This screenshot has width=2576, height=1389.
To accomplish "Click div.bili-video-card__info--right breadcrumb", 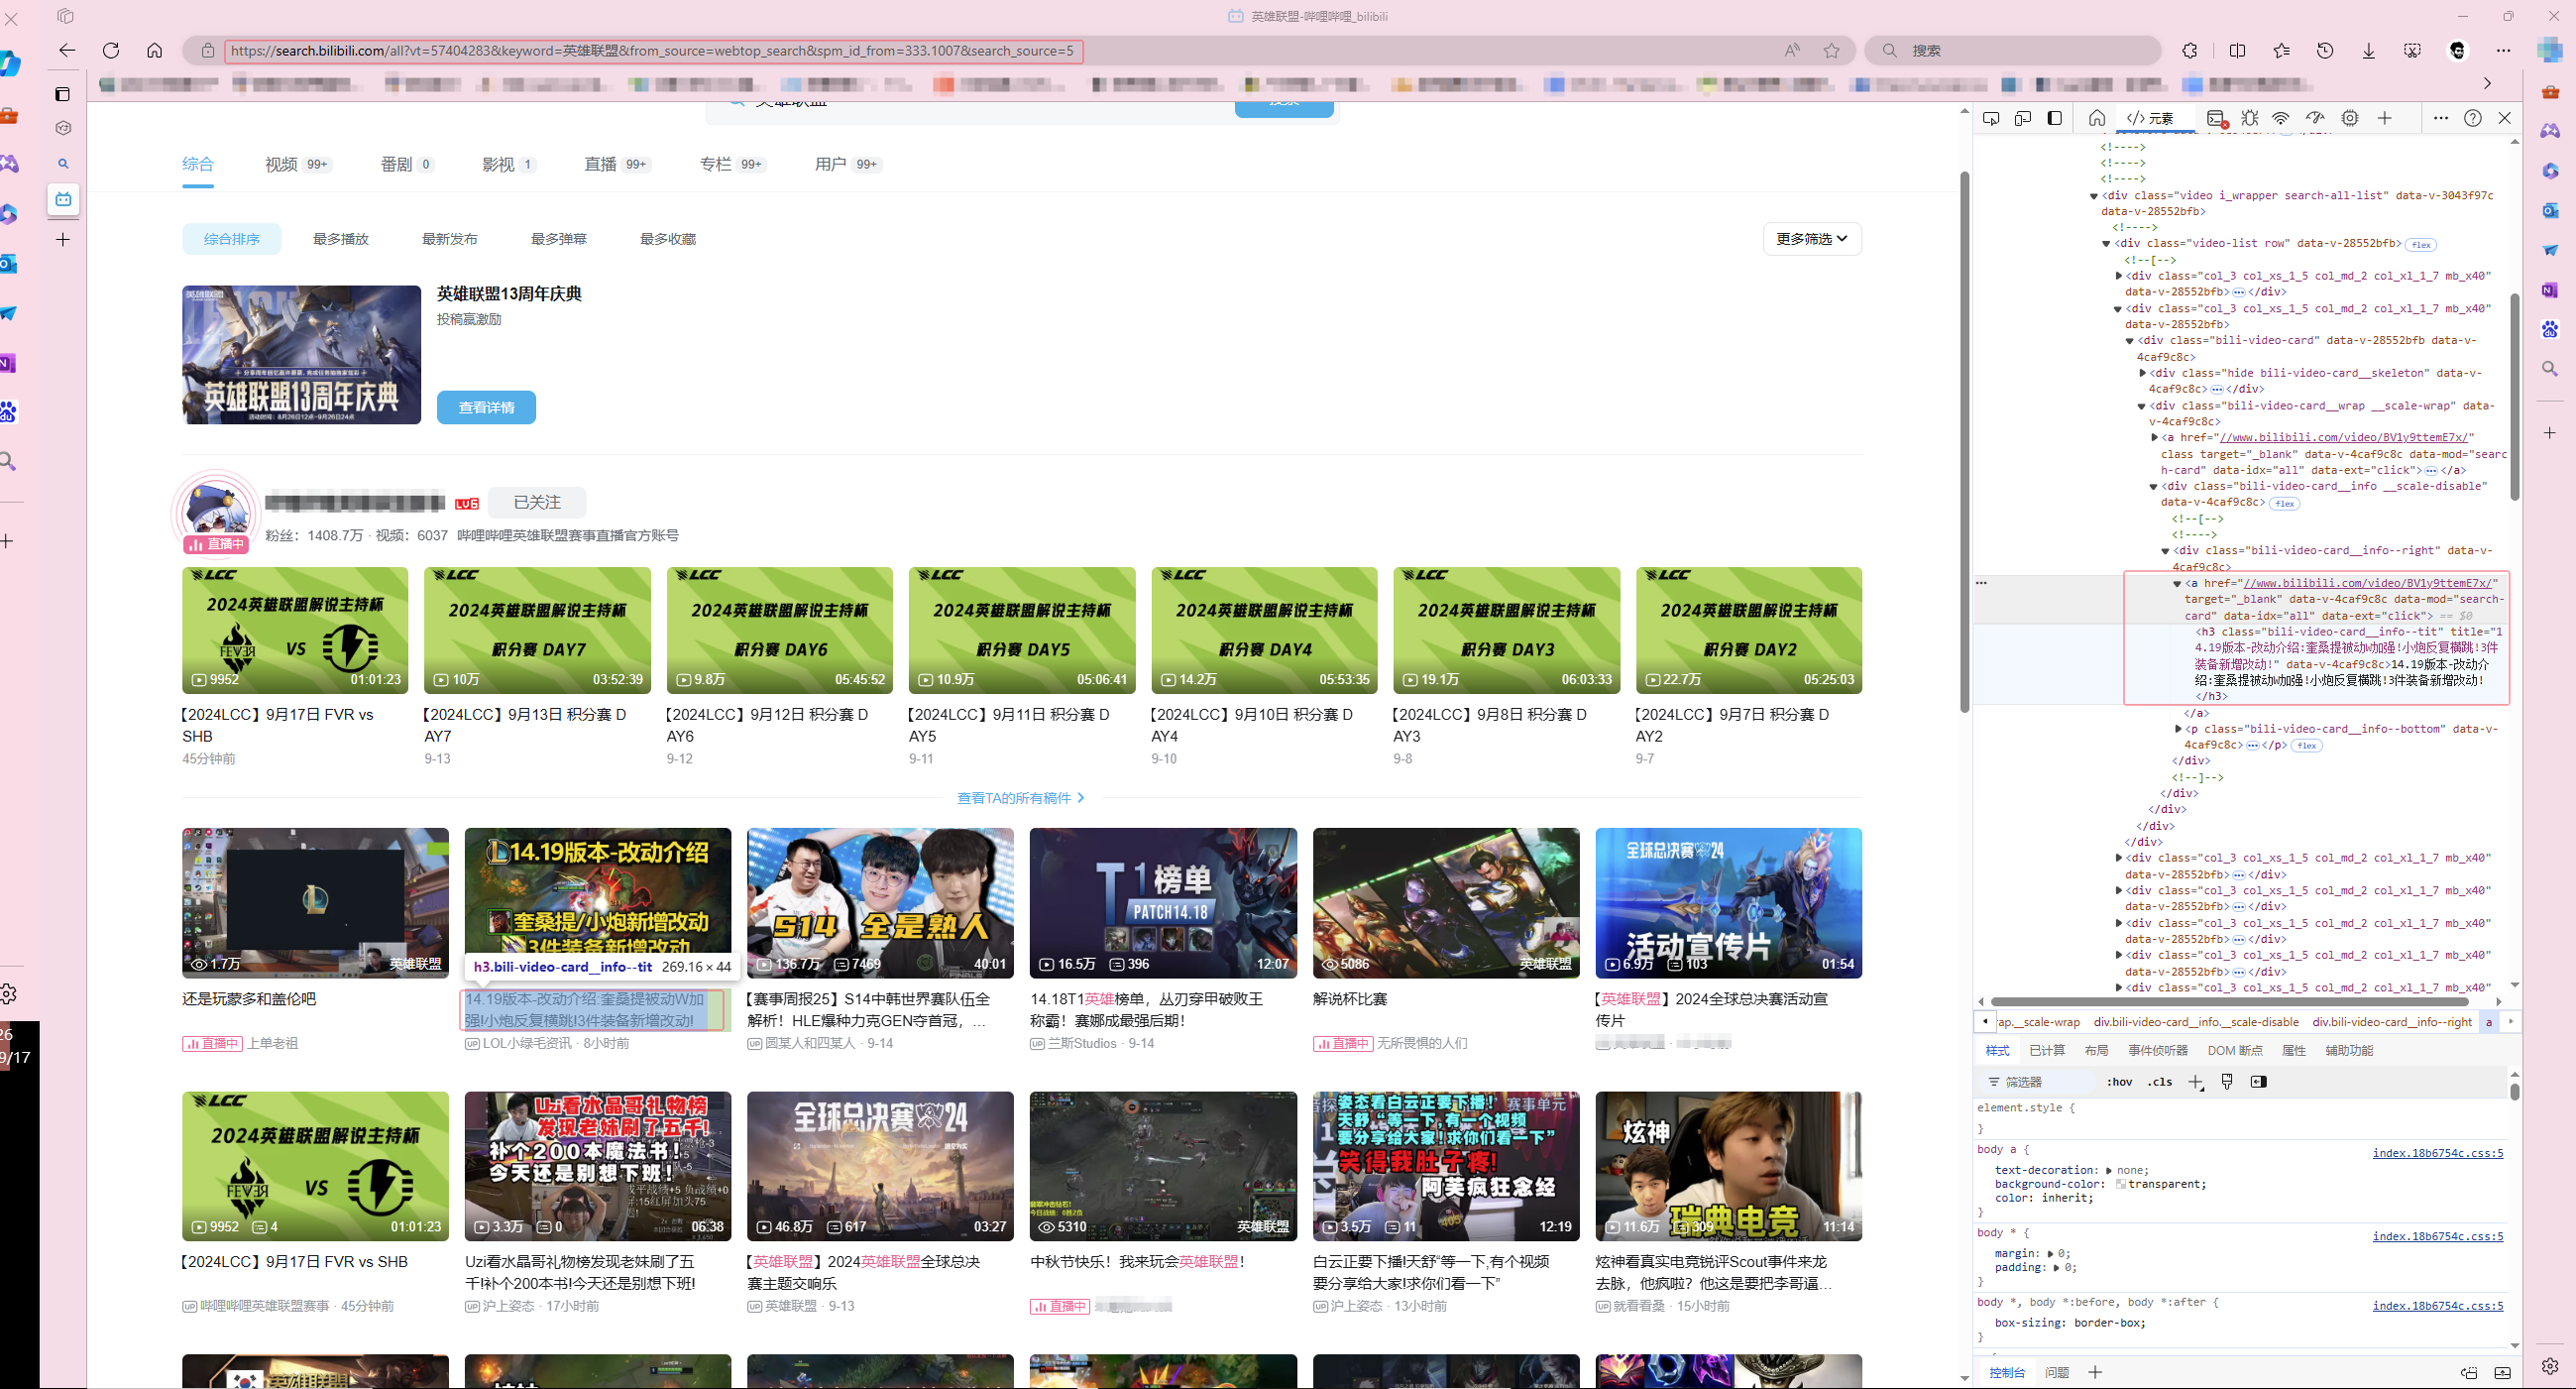I will click(2391, 1022).
